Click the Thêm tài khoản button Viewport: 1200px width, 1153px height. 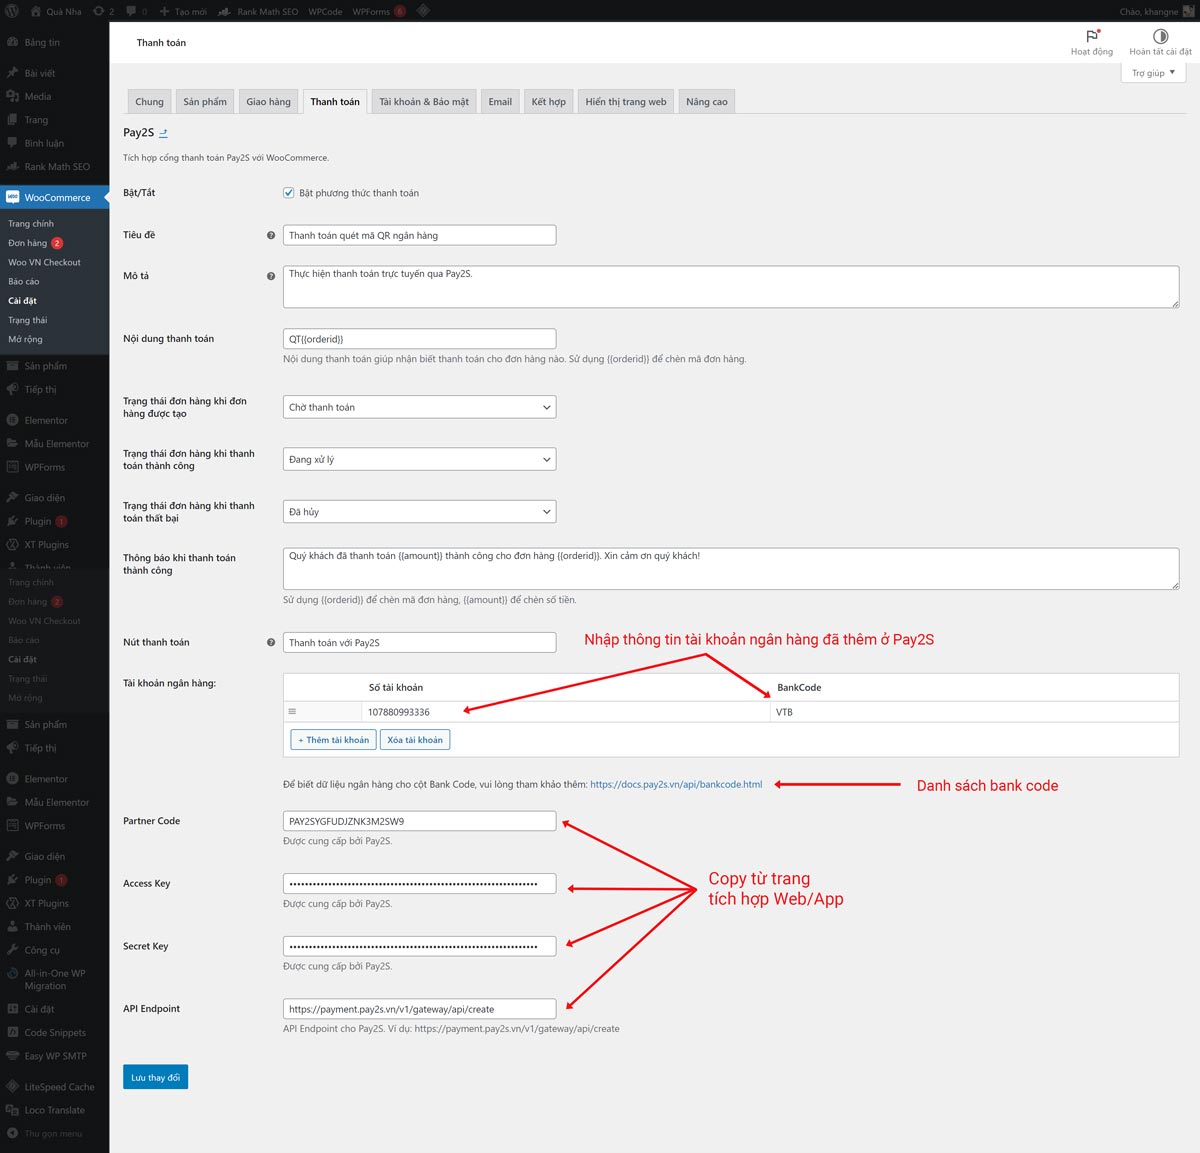coord(334,740)
